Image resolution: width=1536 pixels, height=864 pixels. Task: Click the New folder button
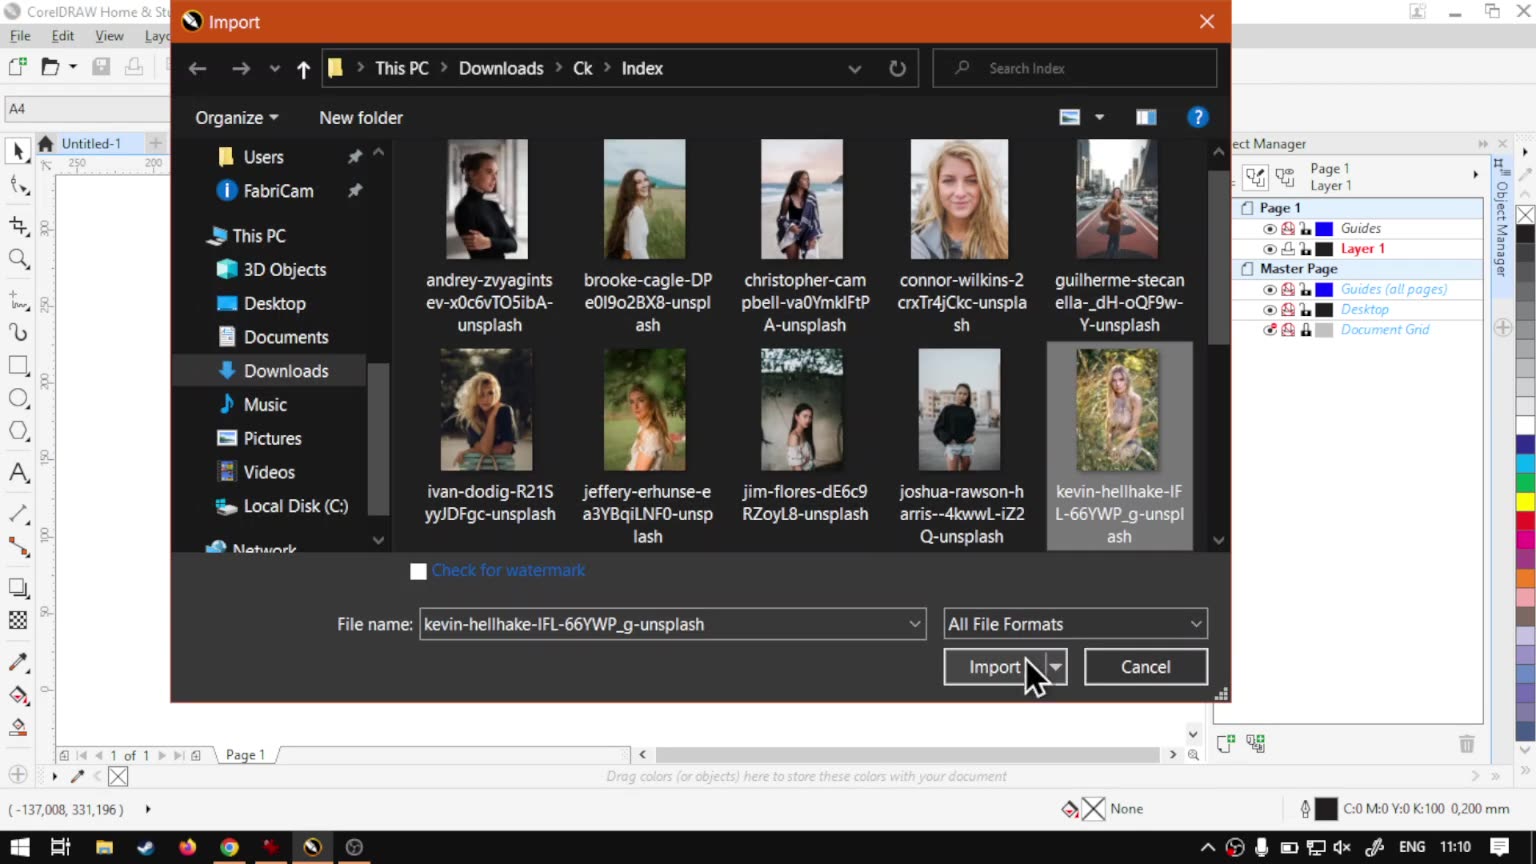click(360, 118)
